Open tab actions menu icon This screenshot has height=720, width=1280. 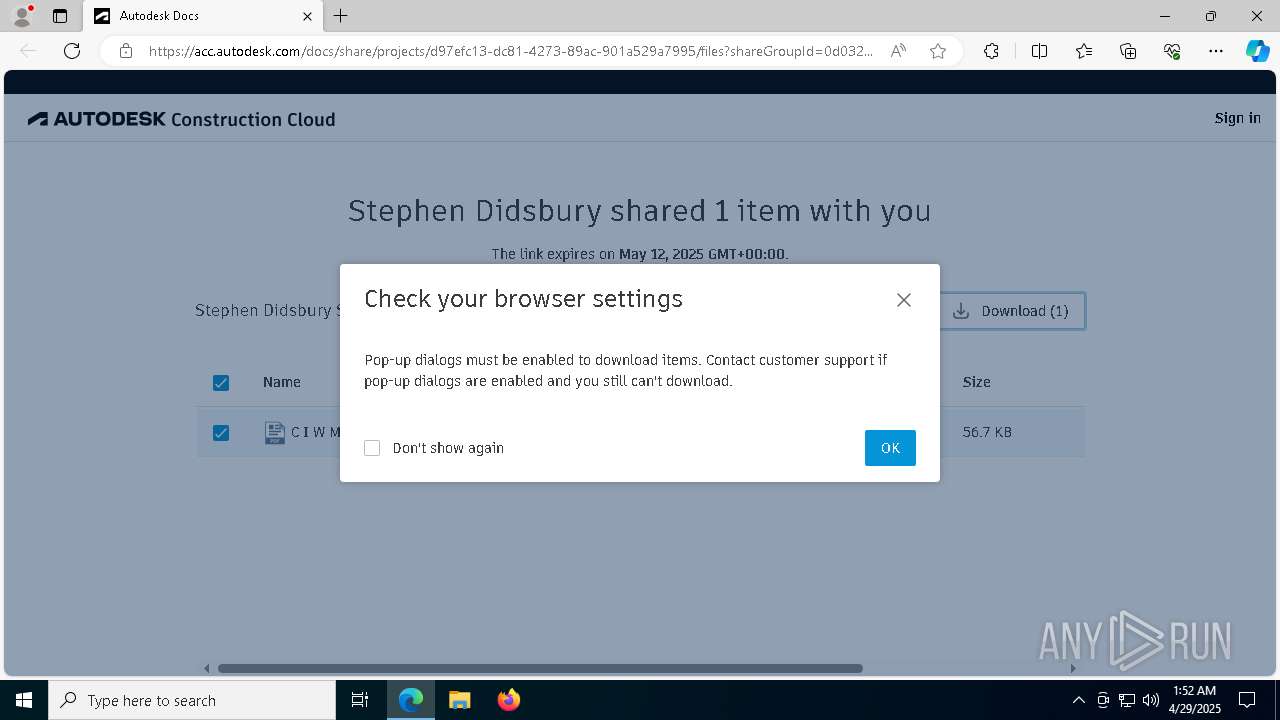60,16
